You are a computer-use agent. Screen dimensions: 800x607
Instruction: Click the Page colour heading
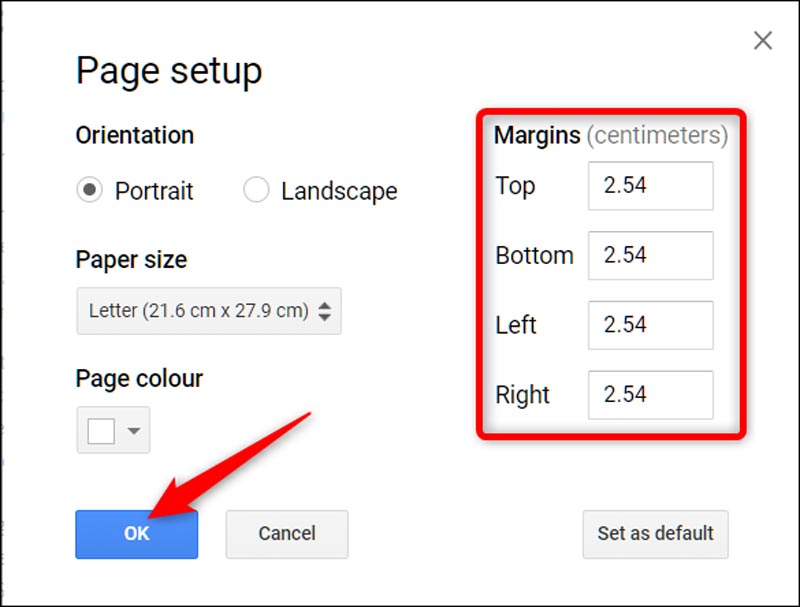pyautogui.click(x=139, y=379)
